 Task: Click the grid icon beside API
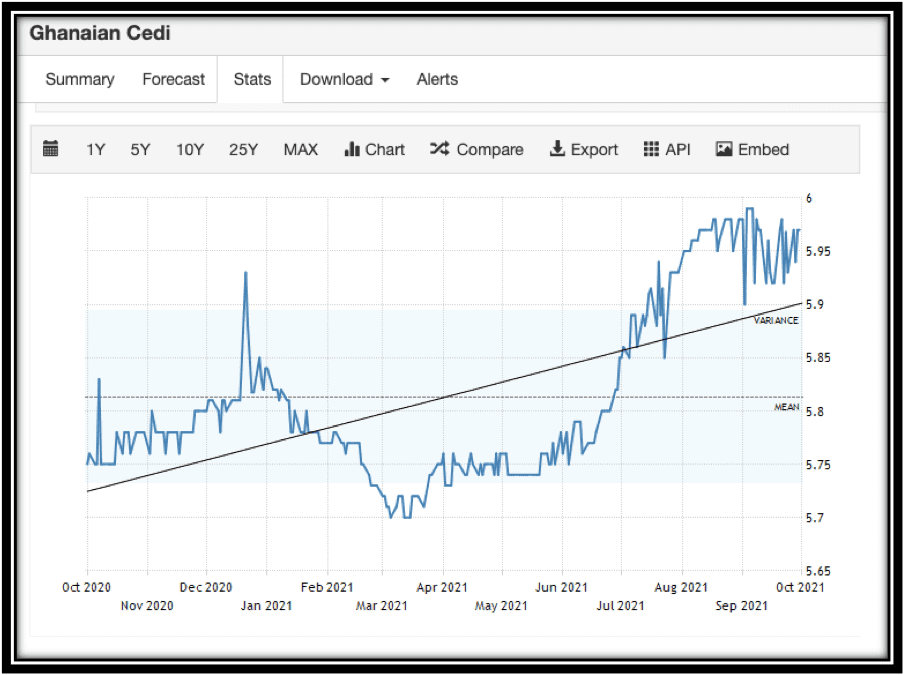pyautogui.click(x=651, y=149)
